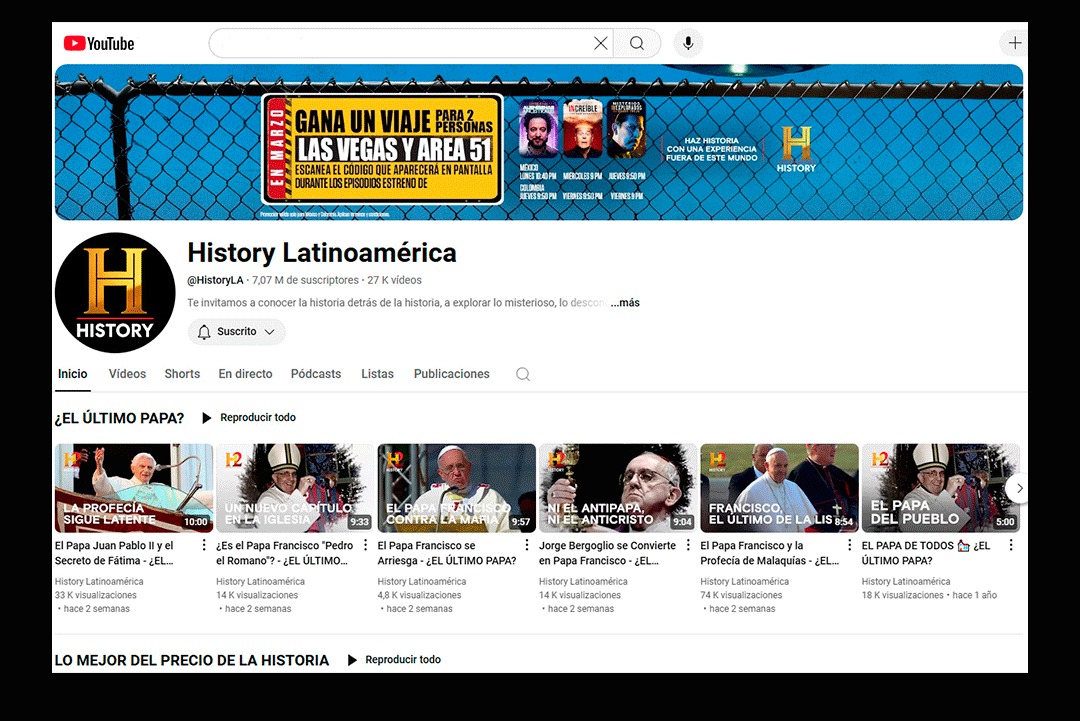The height and width of the screenshot is (721, 1080).
Task: Click the channel search magnifier icon
Action: click(x=523, y=374)
